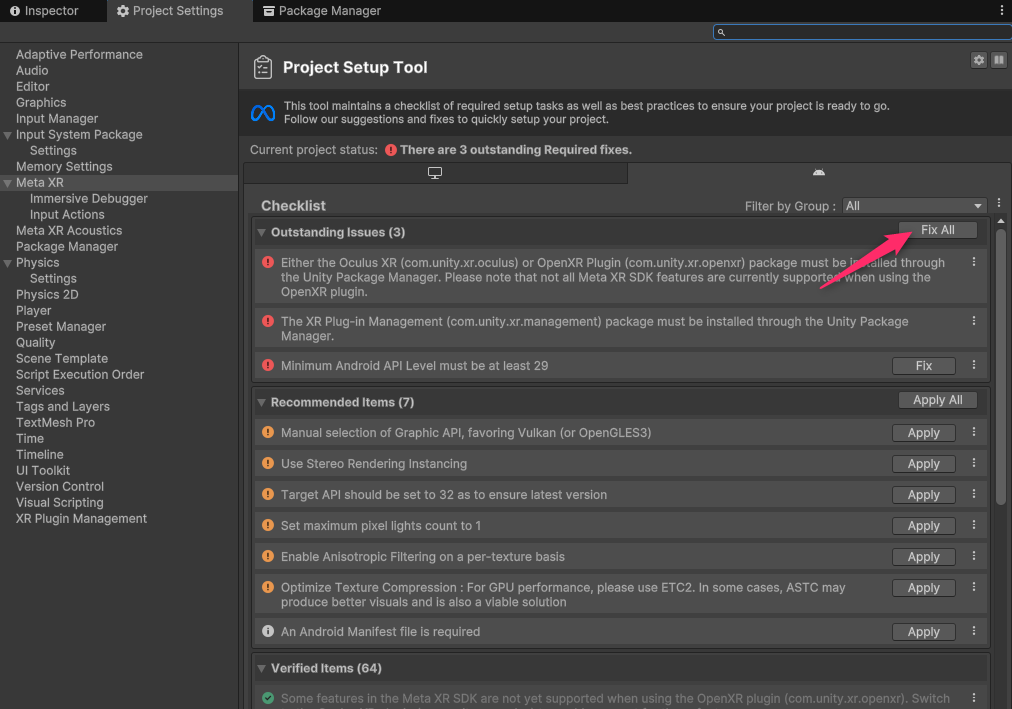
Task: Open the window's three-dot options menu
Action: click(x=1002, y=10)
